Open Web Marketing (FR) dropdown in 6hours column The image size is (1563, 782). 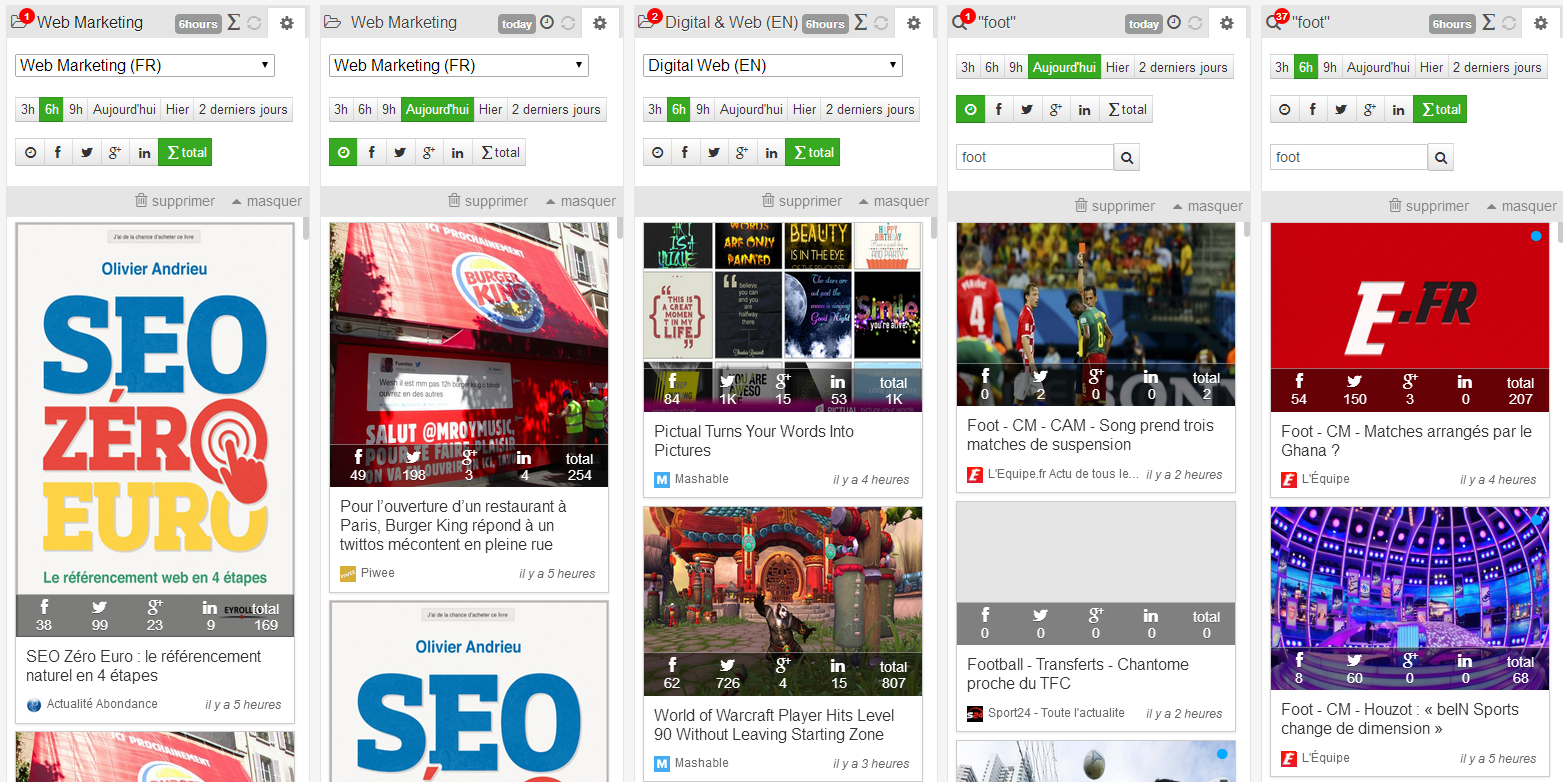145,65
